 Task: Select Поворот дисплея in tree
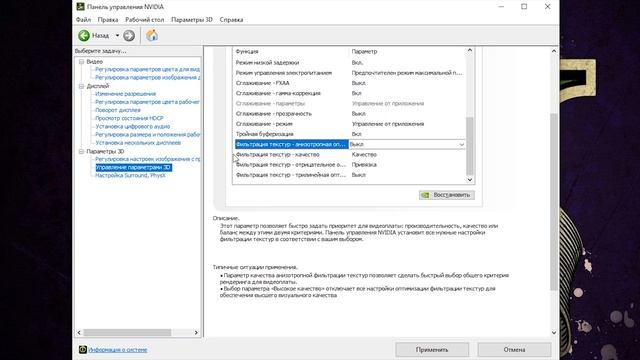pyautogui.click(x=118, y=110)
